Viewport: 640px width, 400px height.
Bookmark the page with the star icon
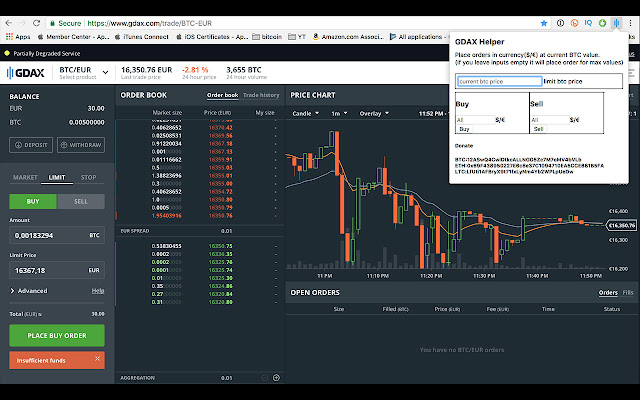click(x=544, y=23)
